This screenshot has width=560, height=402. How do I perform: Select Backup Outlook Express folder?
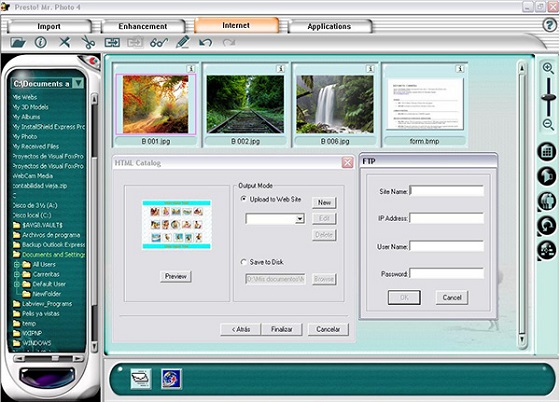[x=49, y=245]
